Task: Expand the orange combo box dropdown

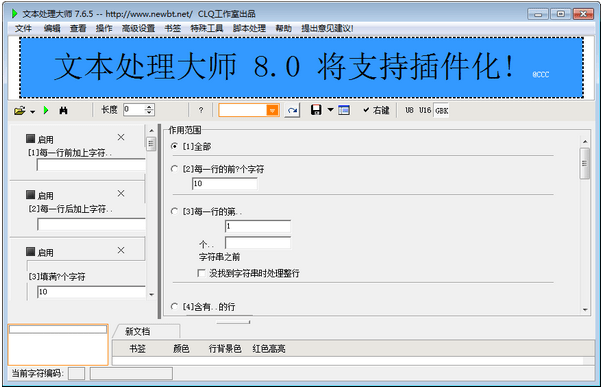Action: click(x=272, y=111)
